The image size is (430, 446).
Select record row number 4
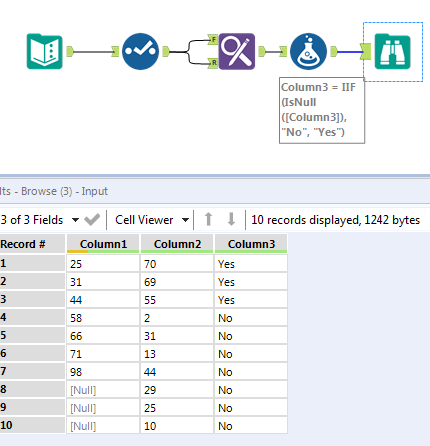point(32,318)
